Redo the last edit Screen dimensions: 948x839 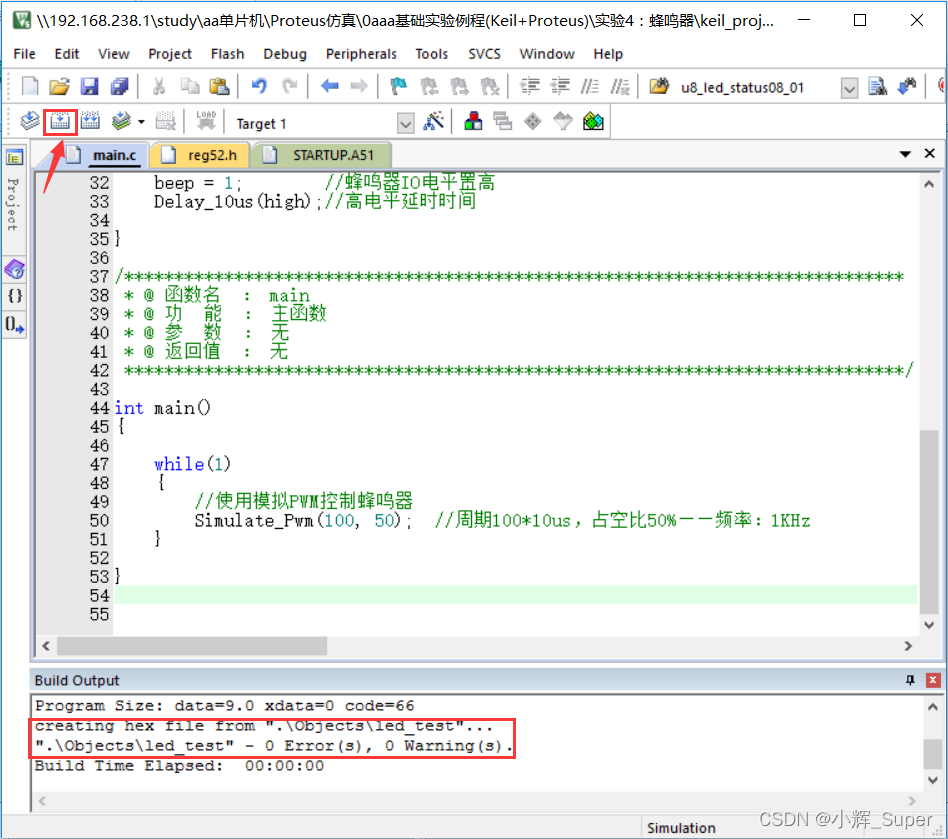[x=290, y=86]
